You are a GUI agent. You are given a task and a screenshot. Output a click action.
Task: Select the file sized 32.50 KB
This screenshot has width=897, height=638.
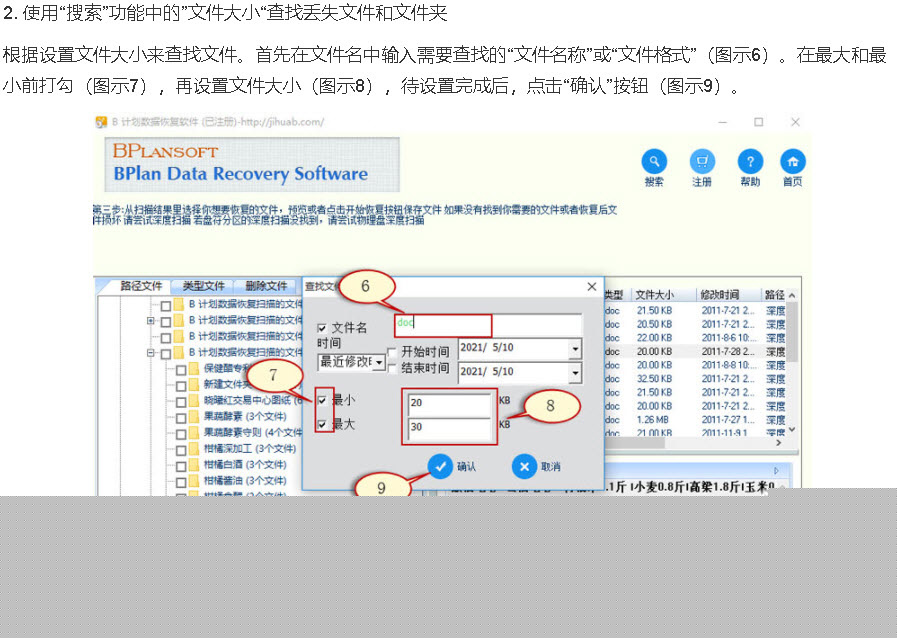coord(654,379)
